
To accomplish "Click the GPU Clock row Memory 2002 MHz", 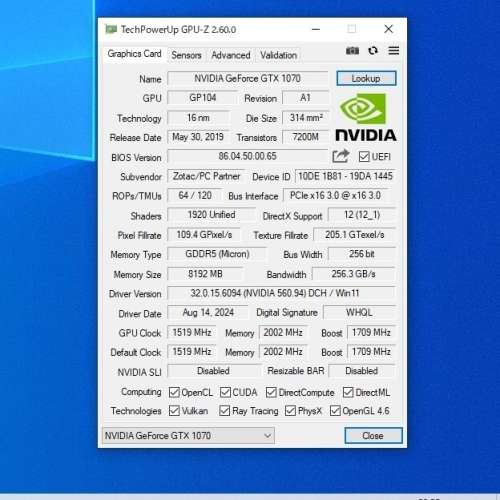I will [283, 332].
